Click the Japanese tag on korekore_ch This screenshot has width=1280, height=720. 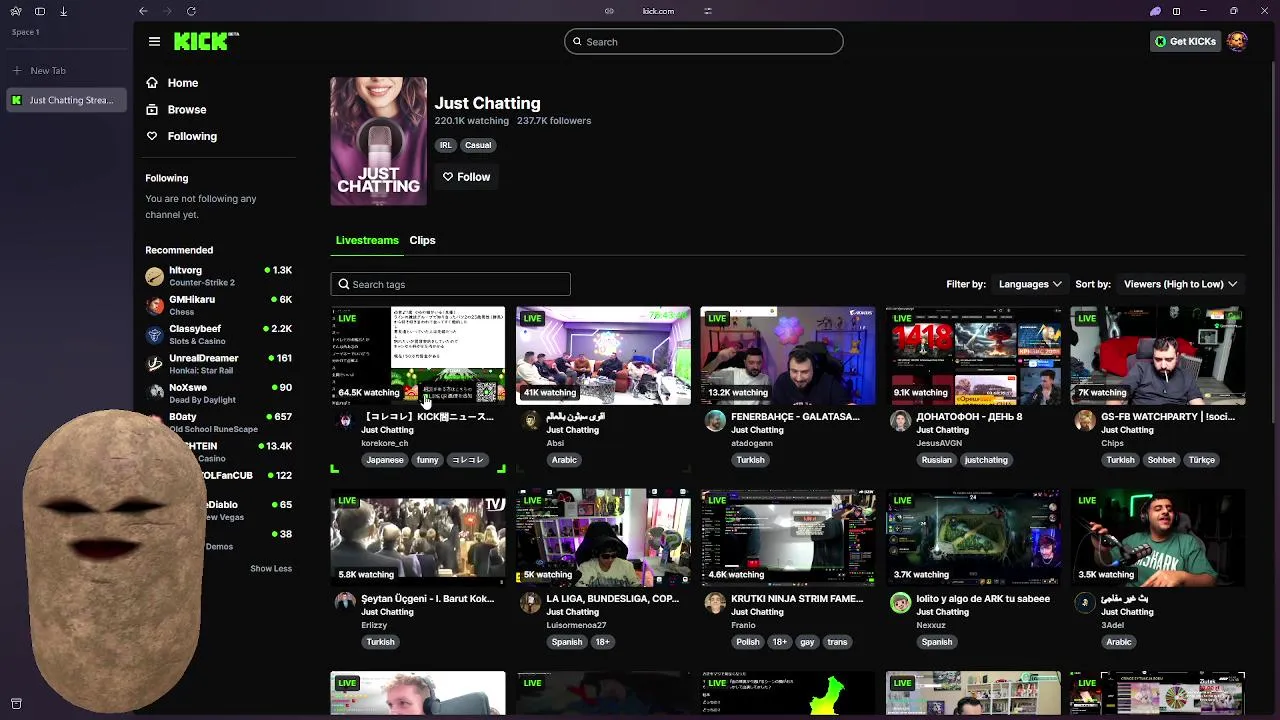pos(385,460)
